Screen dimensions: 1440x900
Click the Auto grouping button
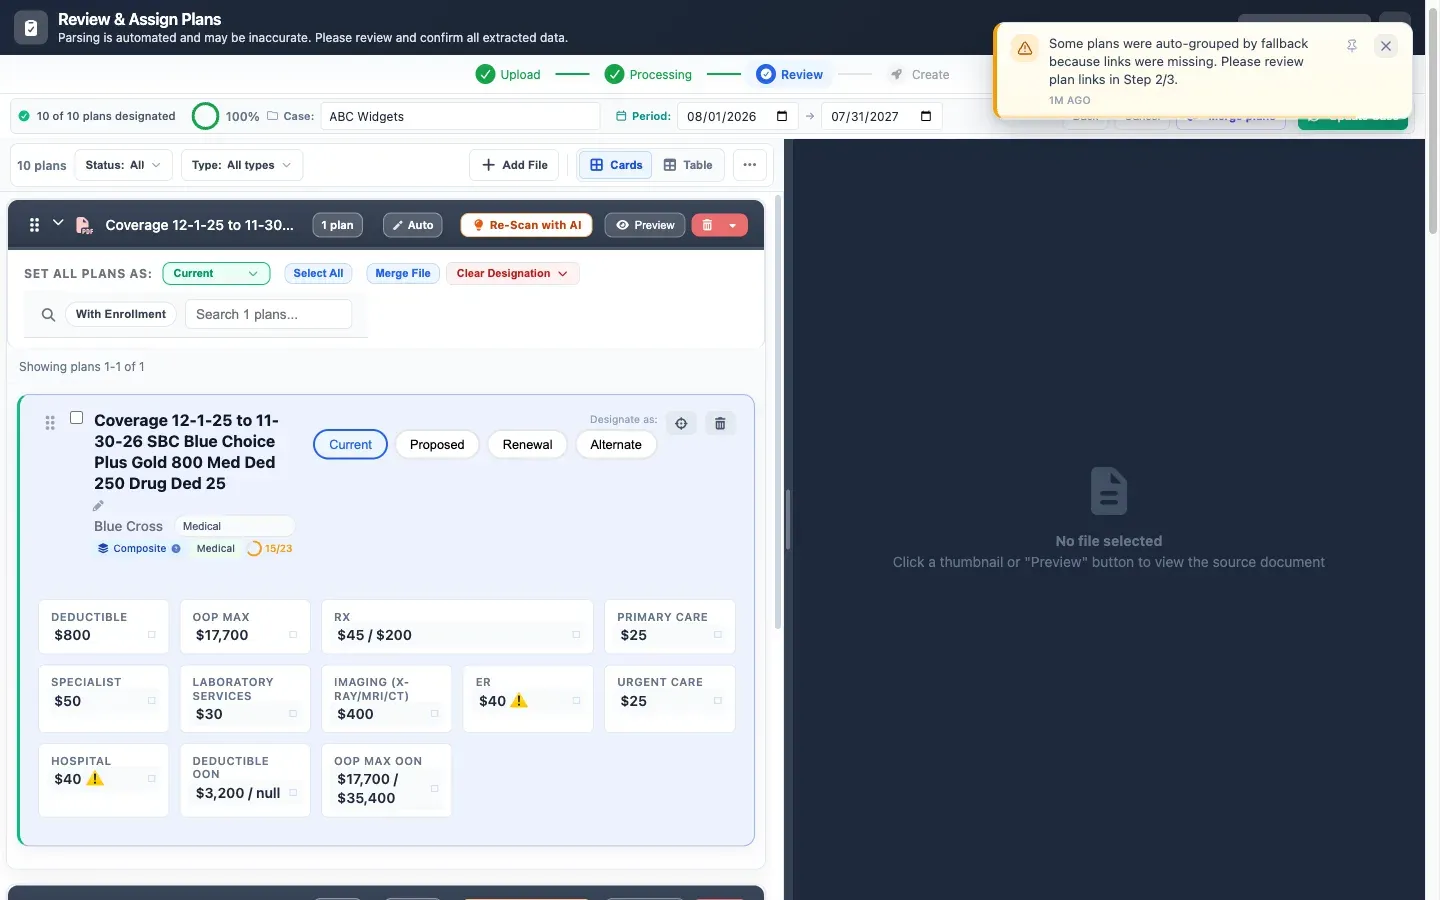412,225
